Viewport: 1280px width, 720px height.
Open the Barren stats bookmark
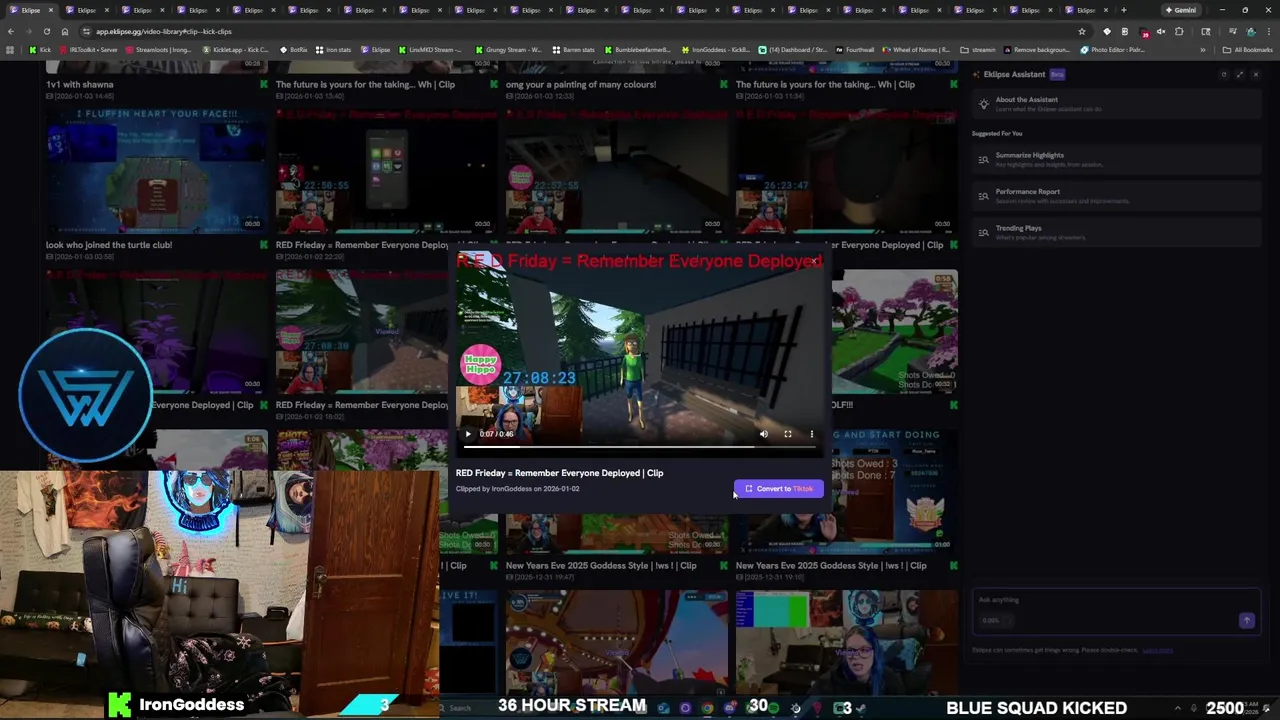point(573,49)
